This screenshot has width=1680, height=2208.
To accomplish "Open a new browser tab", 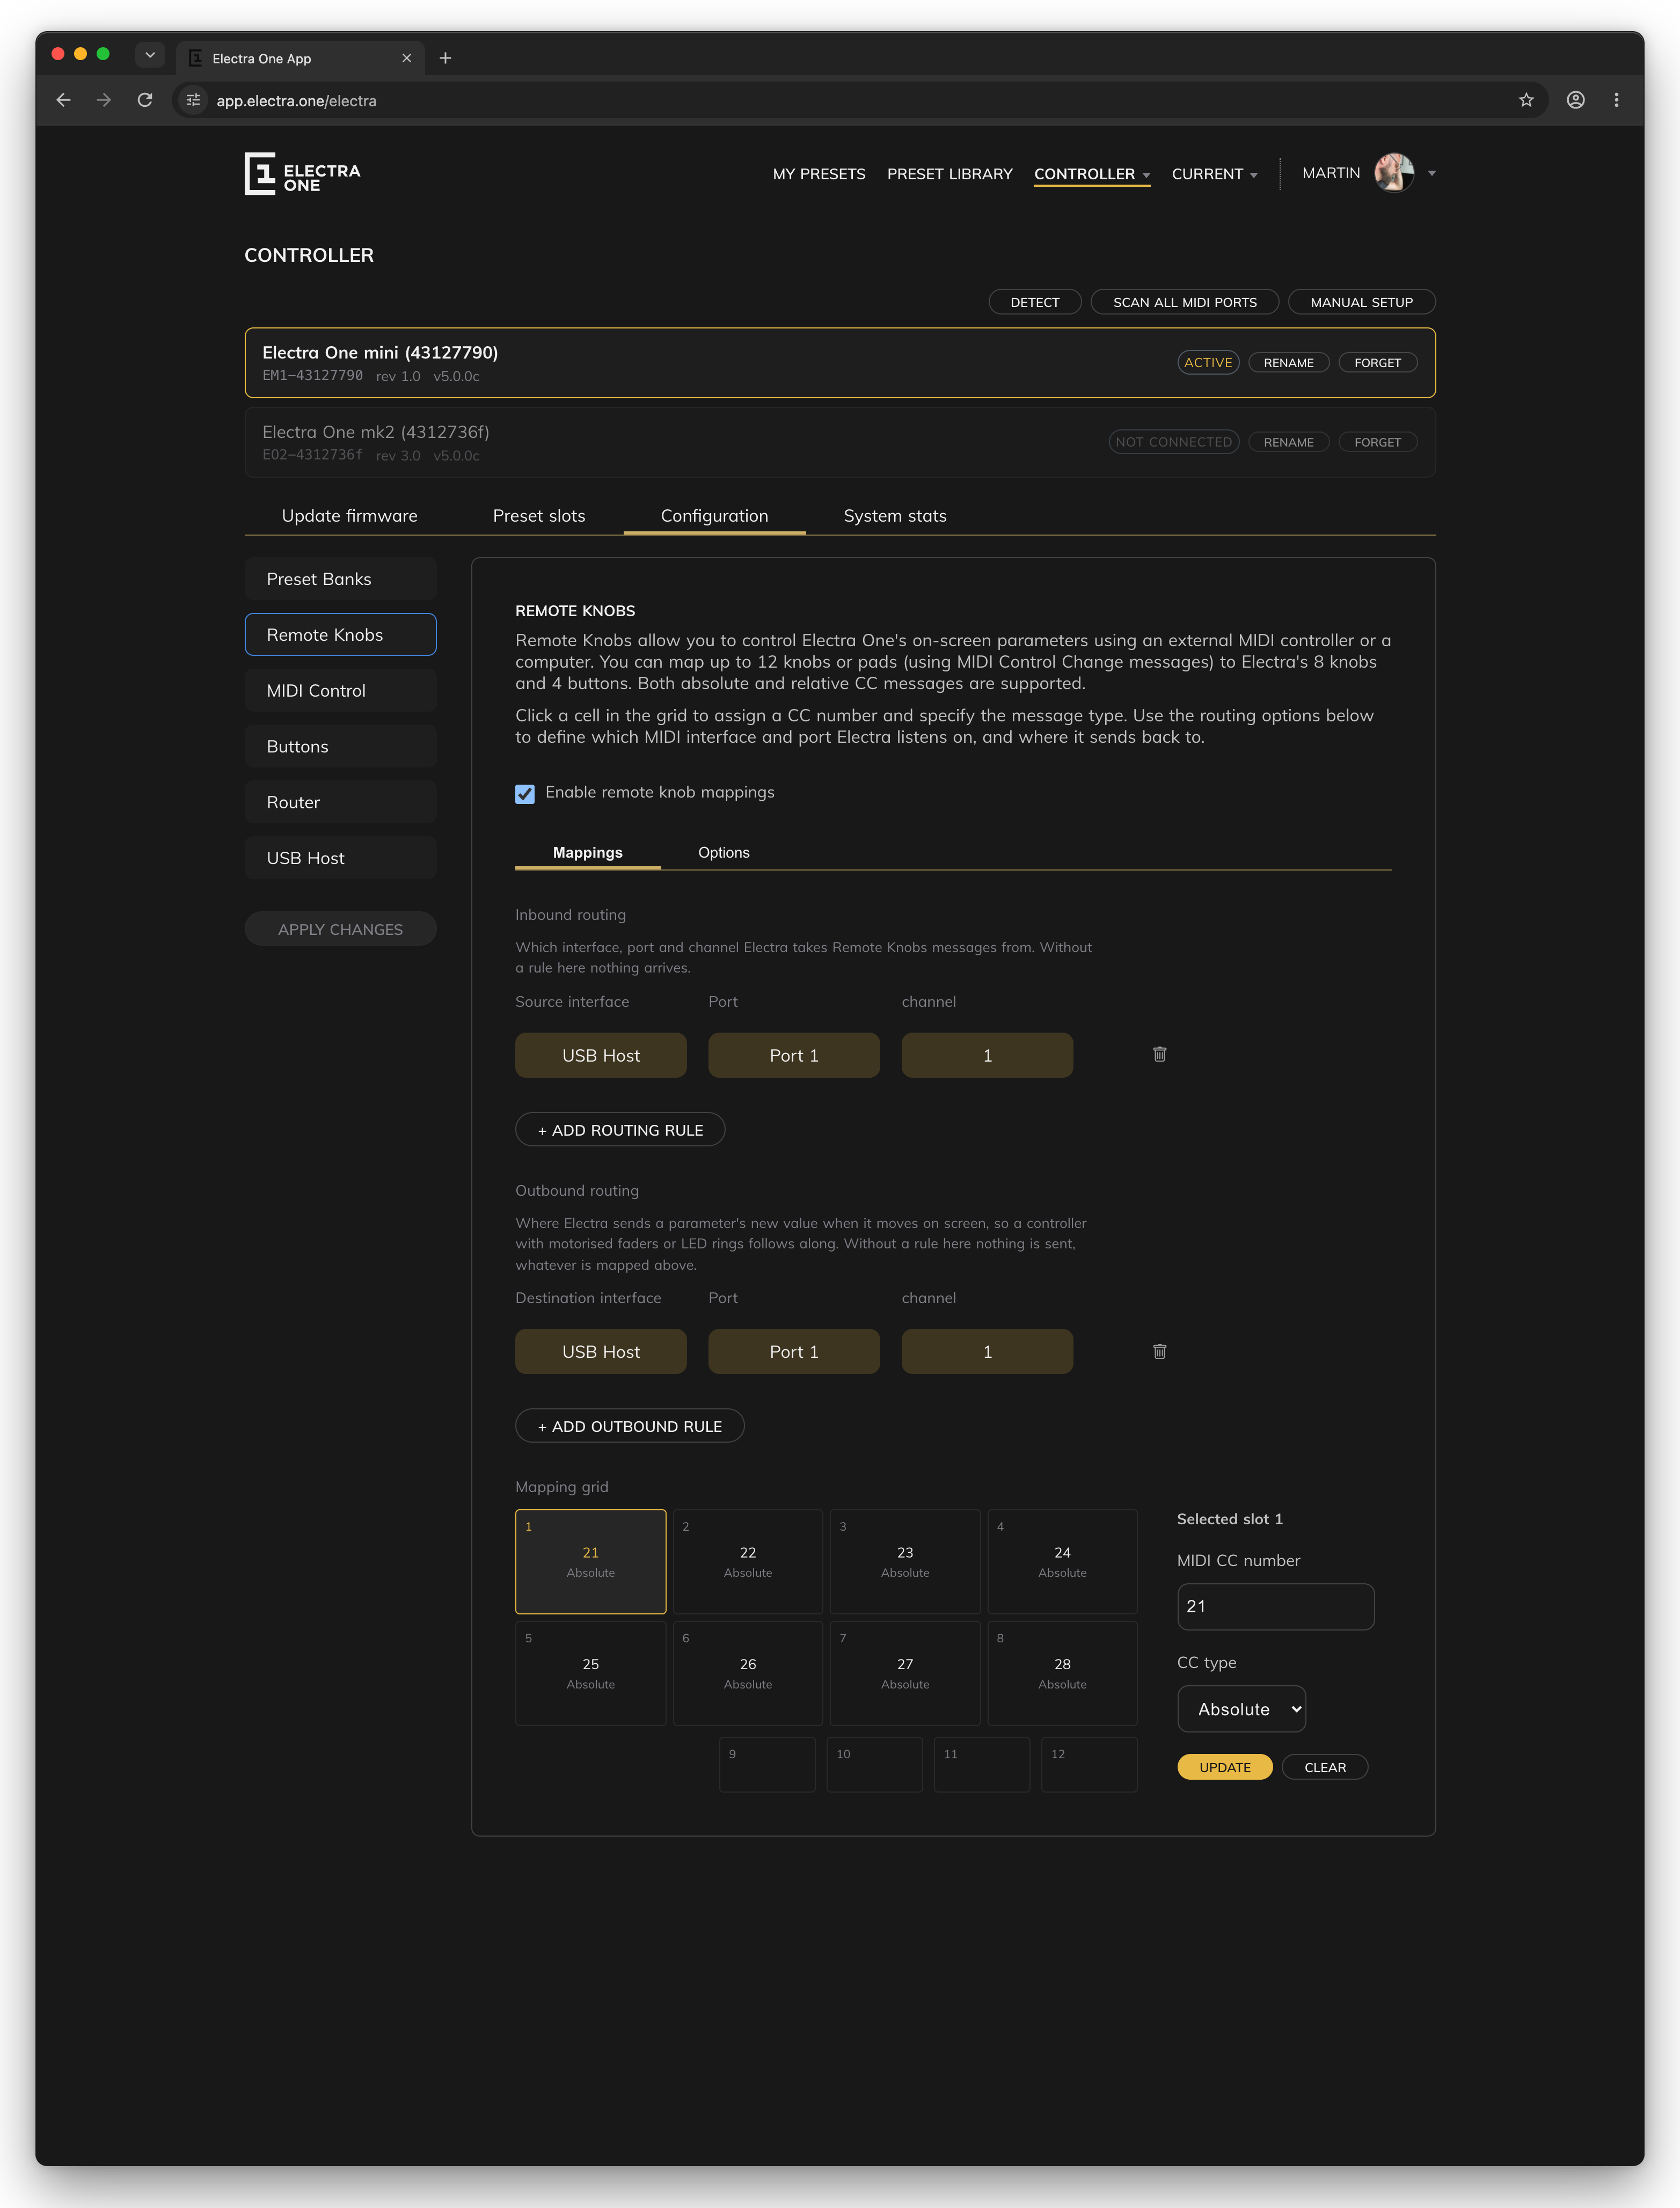I will coord(445,58).
